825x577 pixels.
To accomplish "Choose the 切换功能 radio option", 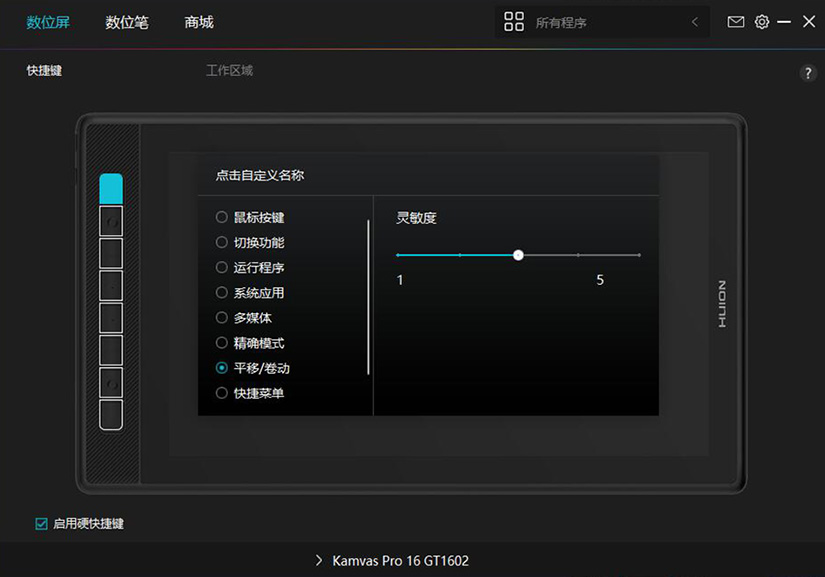I will [x=222, y=242].
